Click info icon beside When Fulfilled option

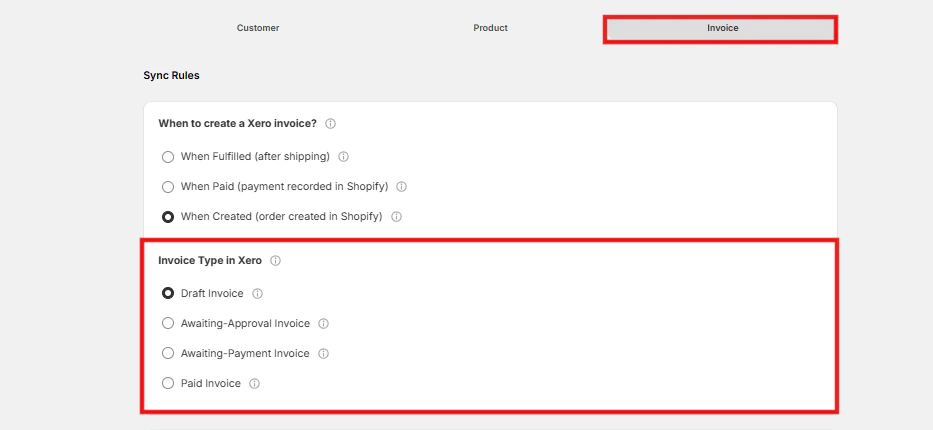pyautogui.click(x=343, y=157)
